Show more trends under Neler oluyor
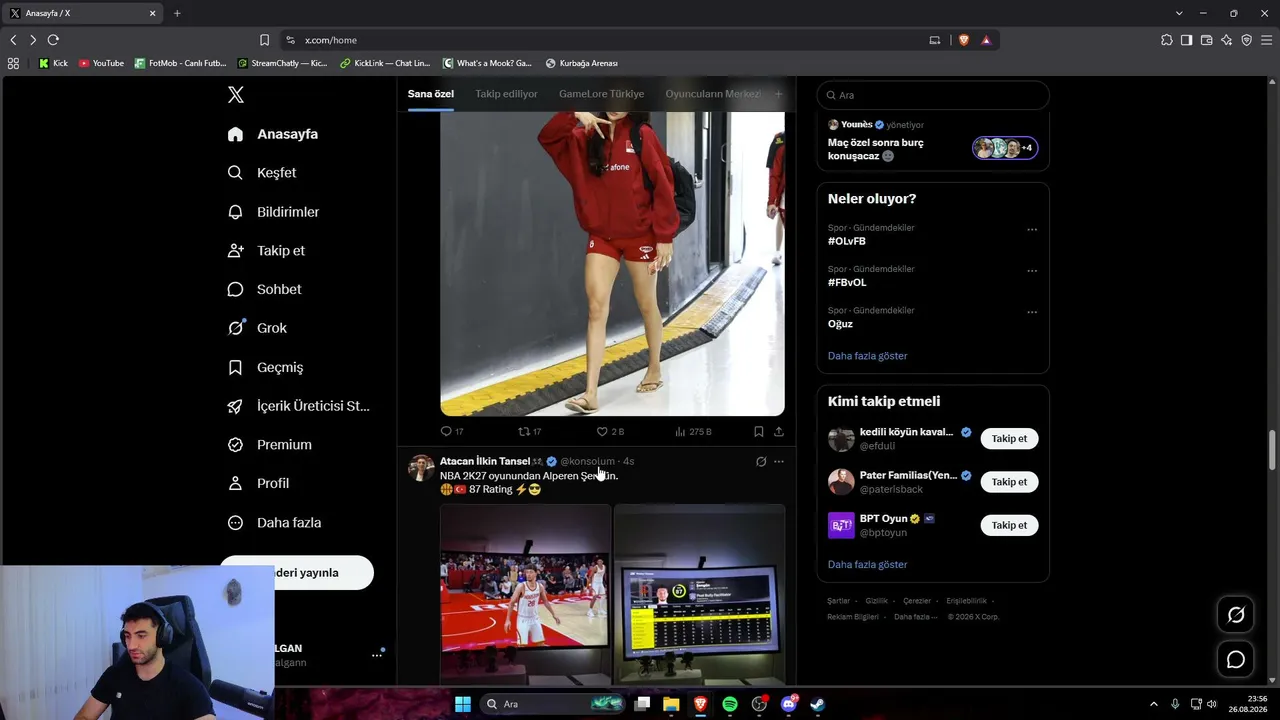Image resolution: width=1280 pixels, height=720 pixels. tap(867, 356)
